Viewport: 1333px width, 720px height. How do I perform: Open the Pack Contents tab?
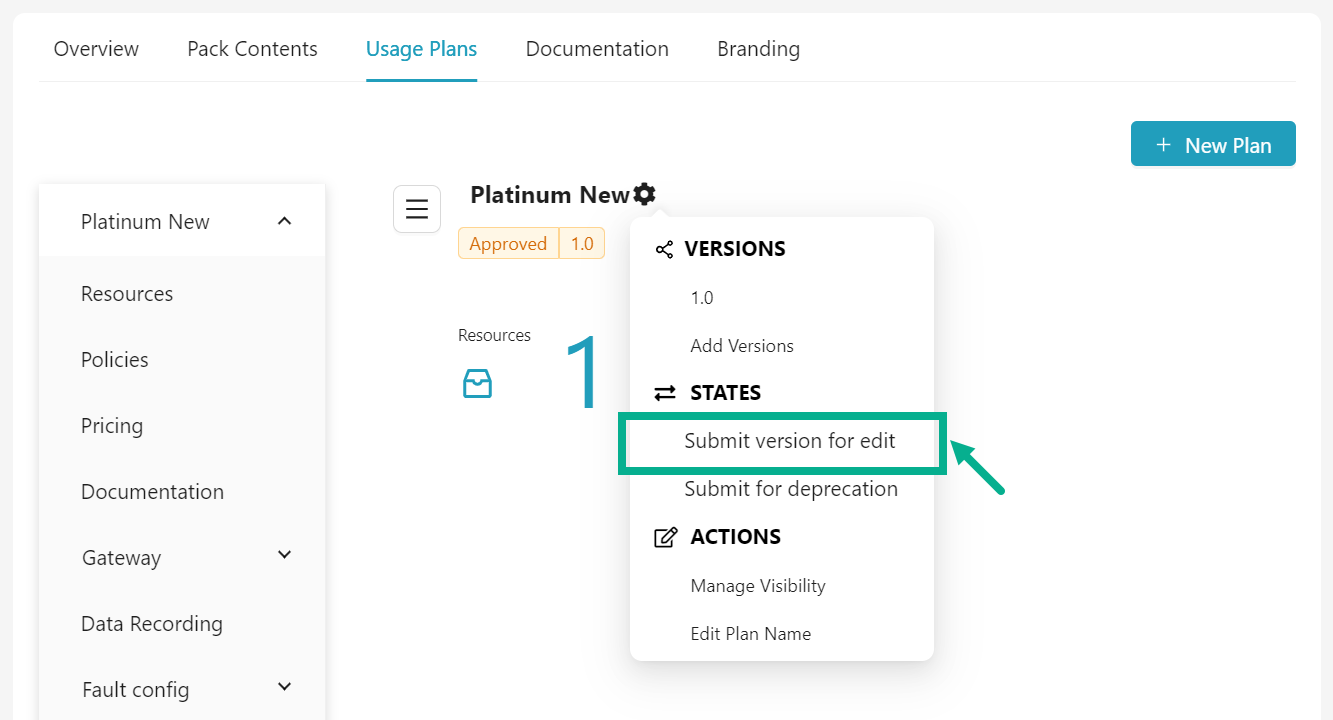pyautogui.click(x=252, y=49)
